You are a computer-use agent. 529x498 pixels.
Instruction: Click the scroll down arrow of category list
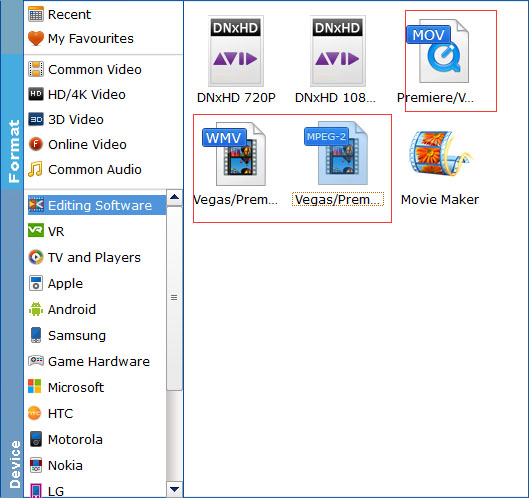174,489
